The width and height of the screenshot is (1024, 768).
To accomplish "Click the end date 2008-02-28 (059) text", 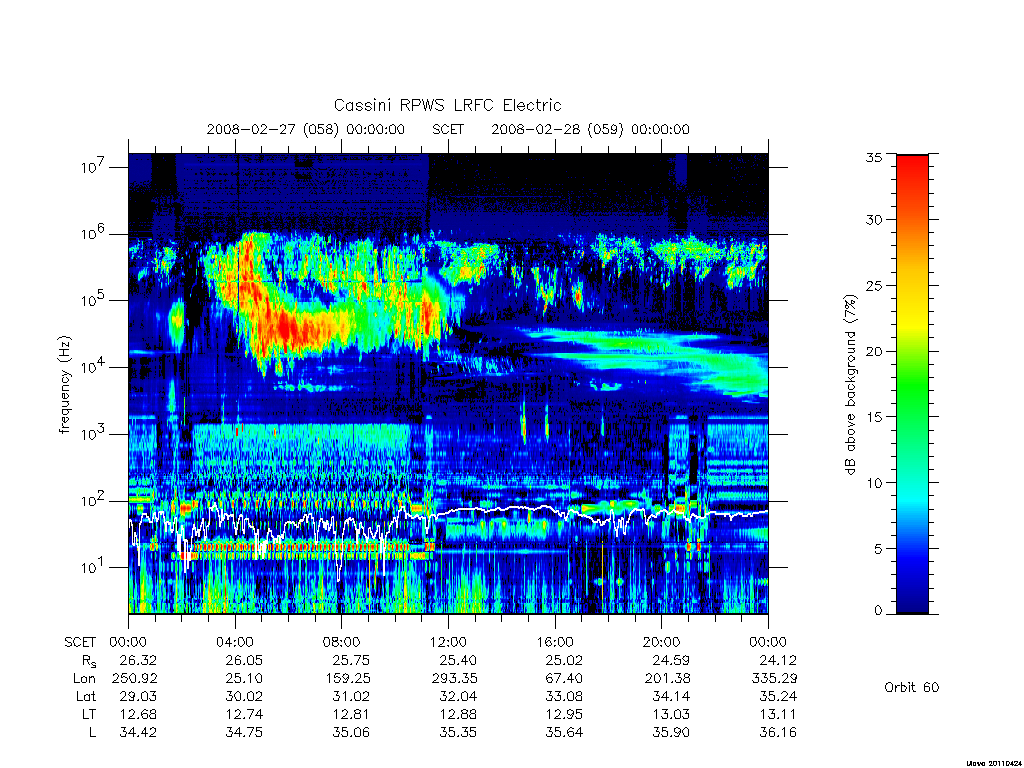I will (557, 129).
